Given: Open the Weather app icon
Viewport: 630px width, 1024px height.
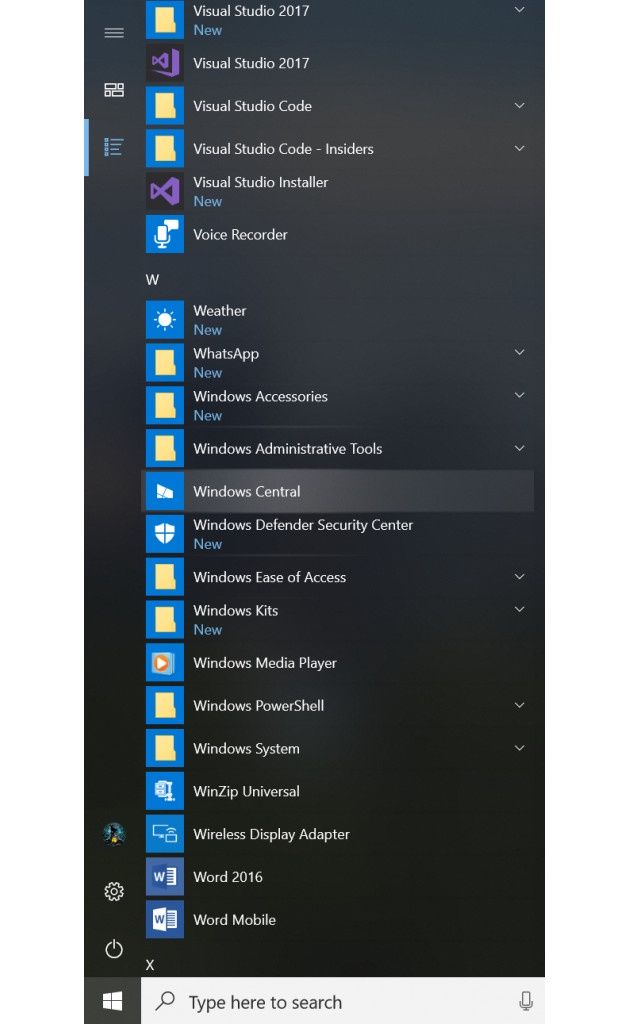Looking at the screenshot, I should (165, 320).
